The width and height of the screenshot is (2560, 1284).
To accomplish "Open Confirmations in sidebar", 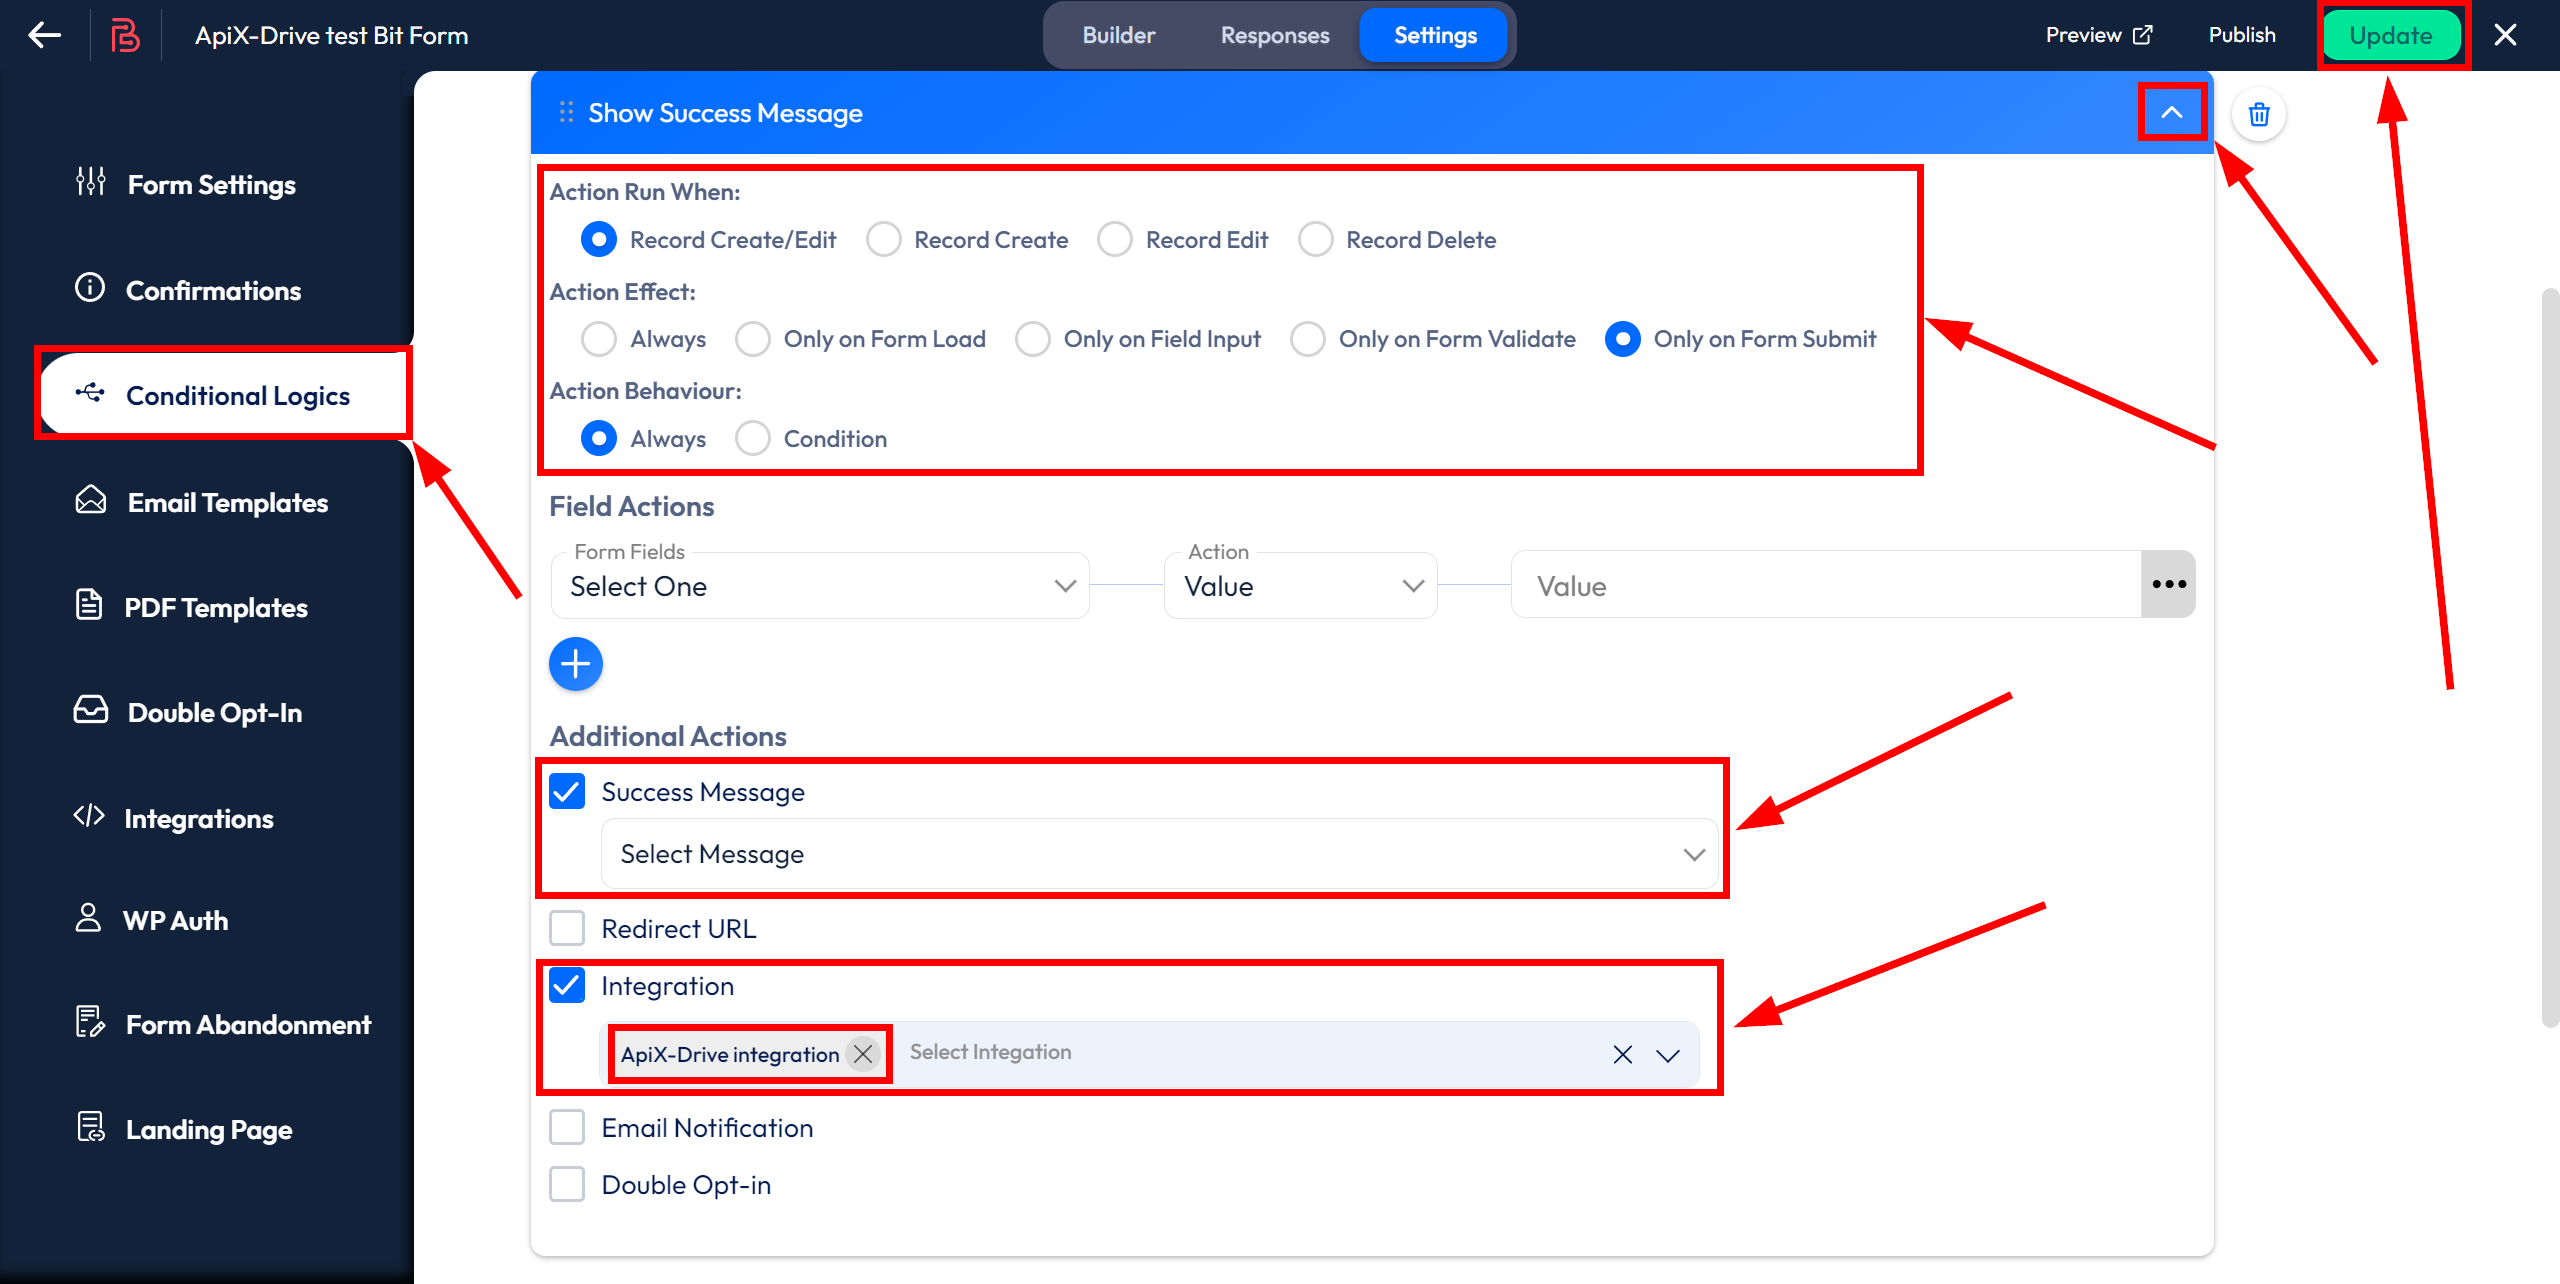I will pyautogui.click(x=213, y=290).
